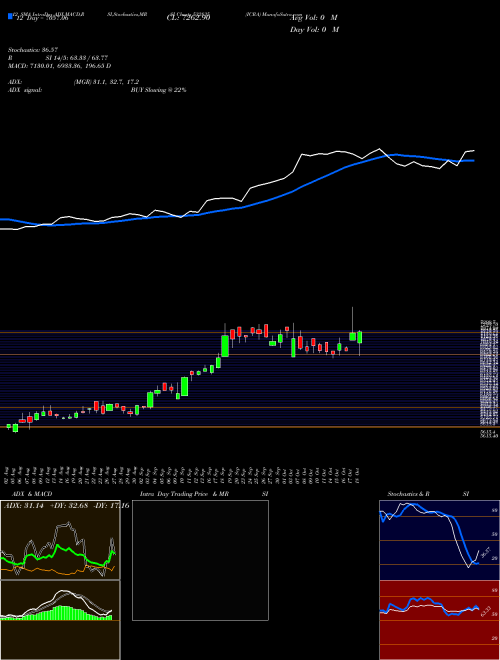Click the right end of the white price line
This screenshot has width=500, height=660.
[x=473, y=150]
